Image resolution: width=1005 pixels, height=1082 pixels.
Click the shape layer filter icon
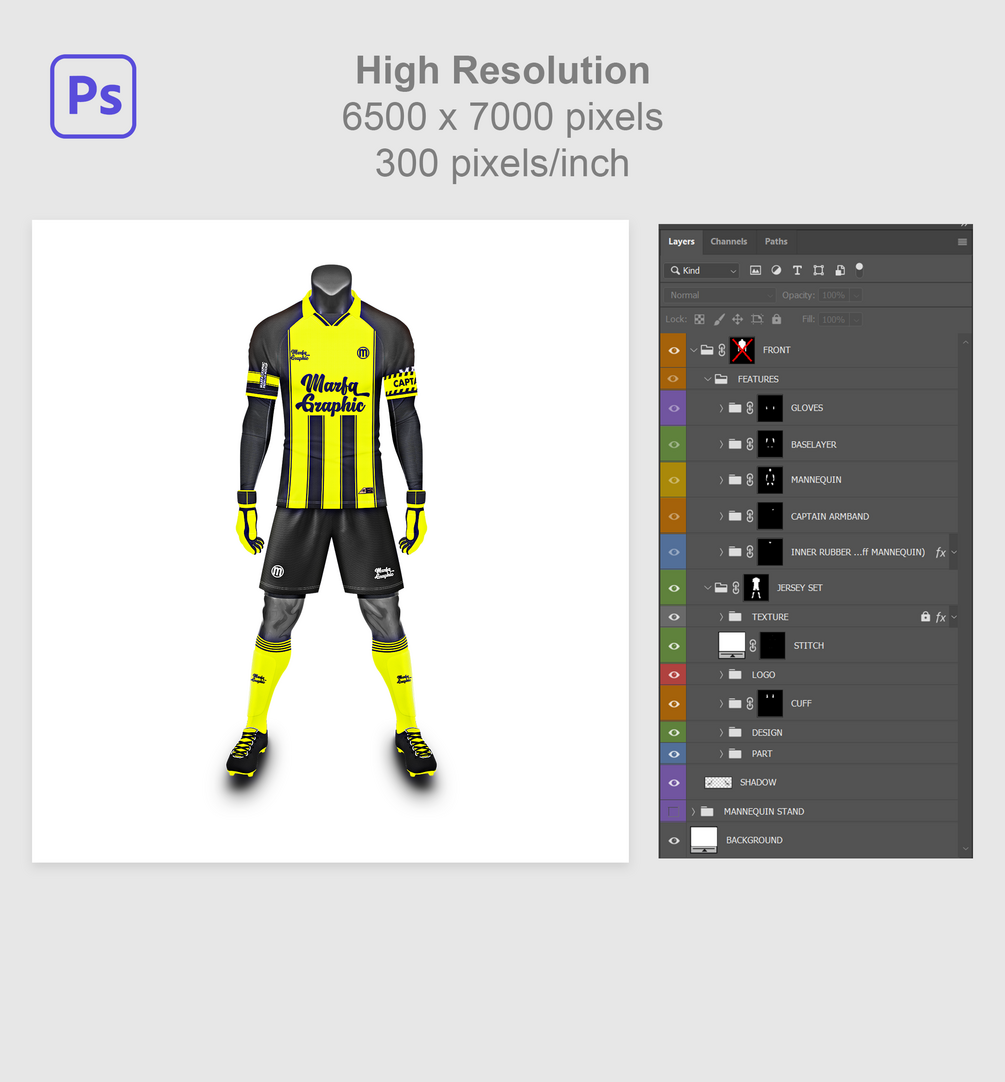tap(819, 270)
